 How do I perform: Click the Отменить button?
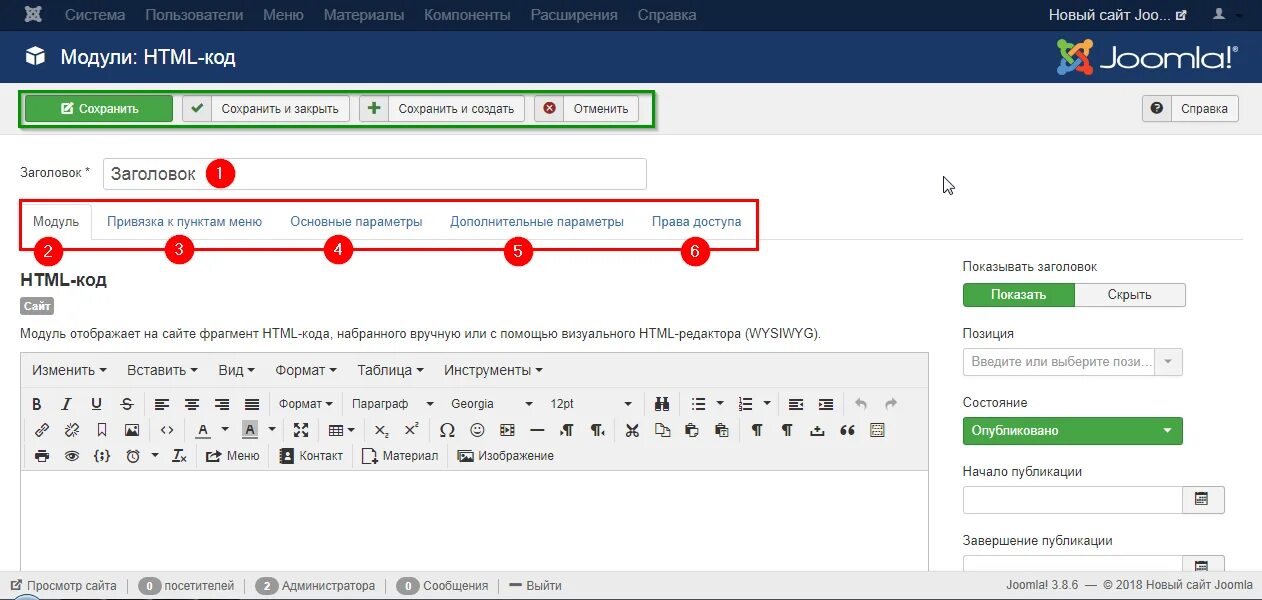point(586,109)
